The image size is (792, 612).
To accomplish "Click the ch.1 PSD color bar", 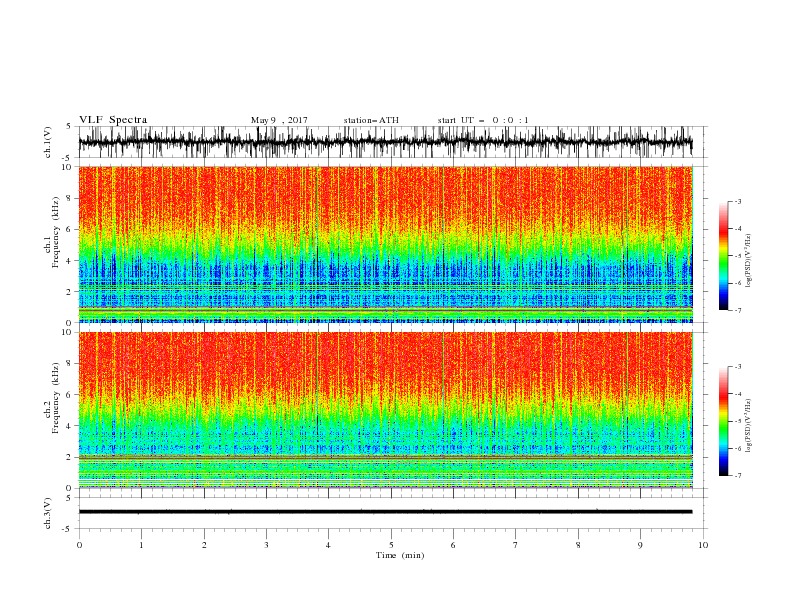I will (723, 256).
